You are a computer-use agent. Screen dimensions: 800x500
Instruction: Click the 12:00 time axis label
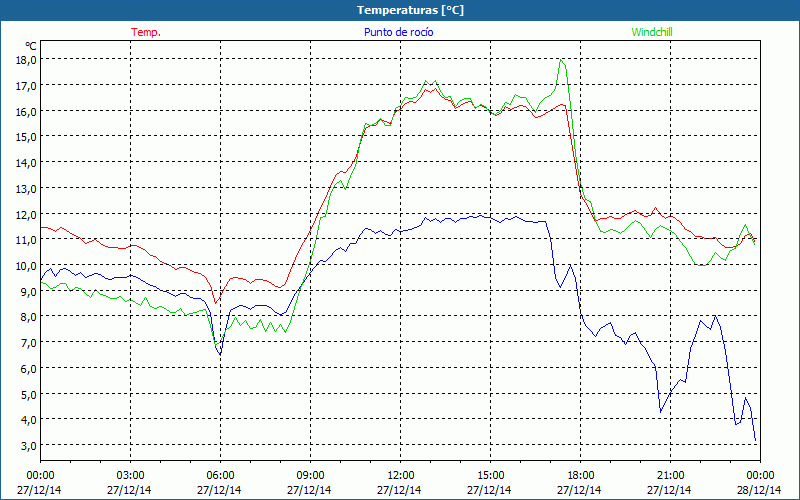(401, 476)
